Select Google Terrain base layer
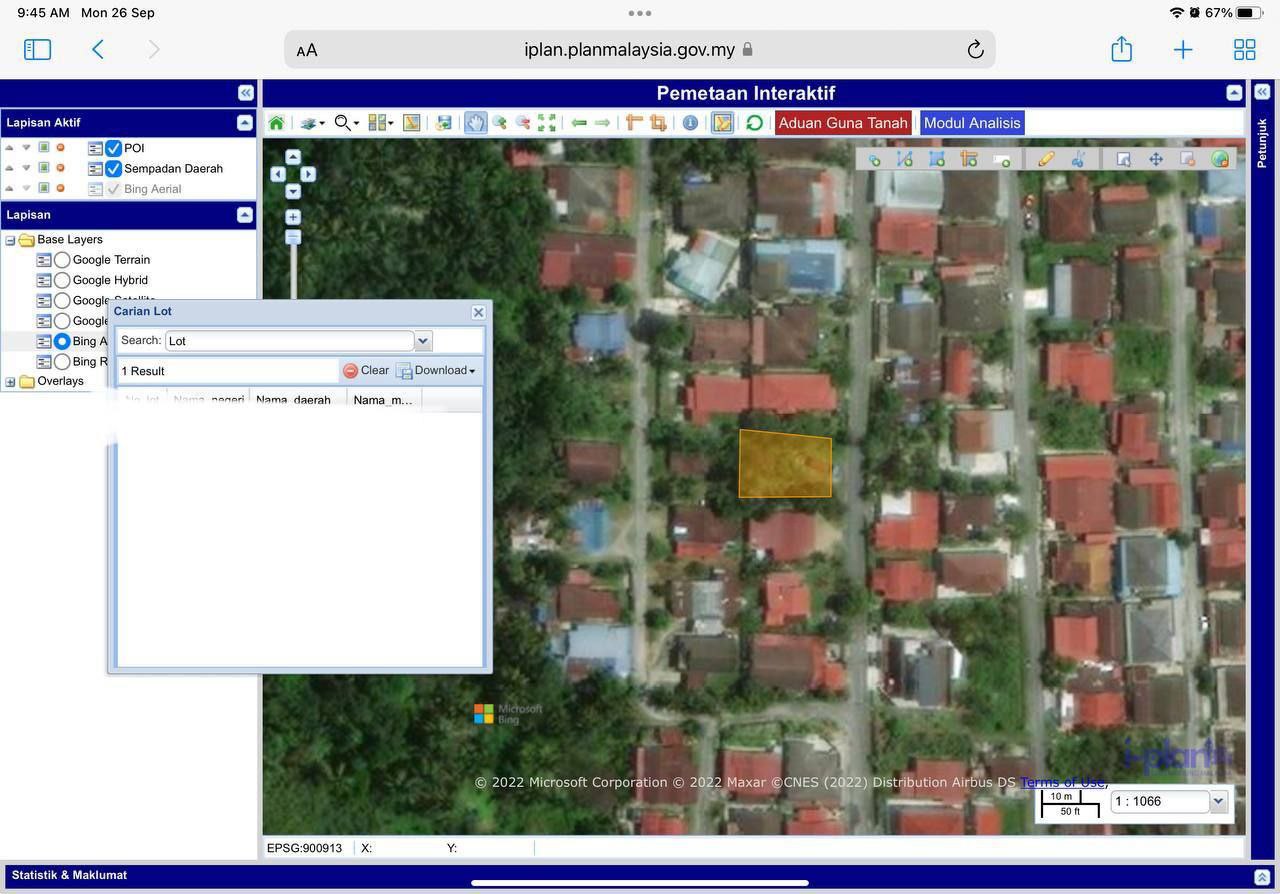This screenshot has width=1280, height=894. point(62,260)
